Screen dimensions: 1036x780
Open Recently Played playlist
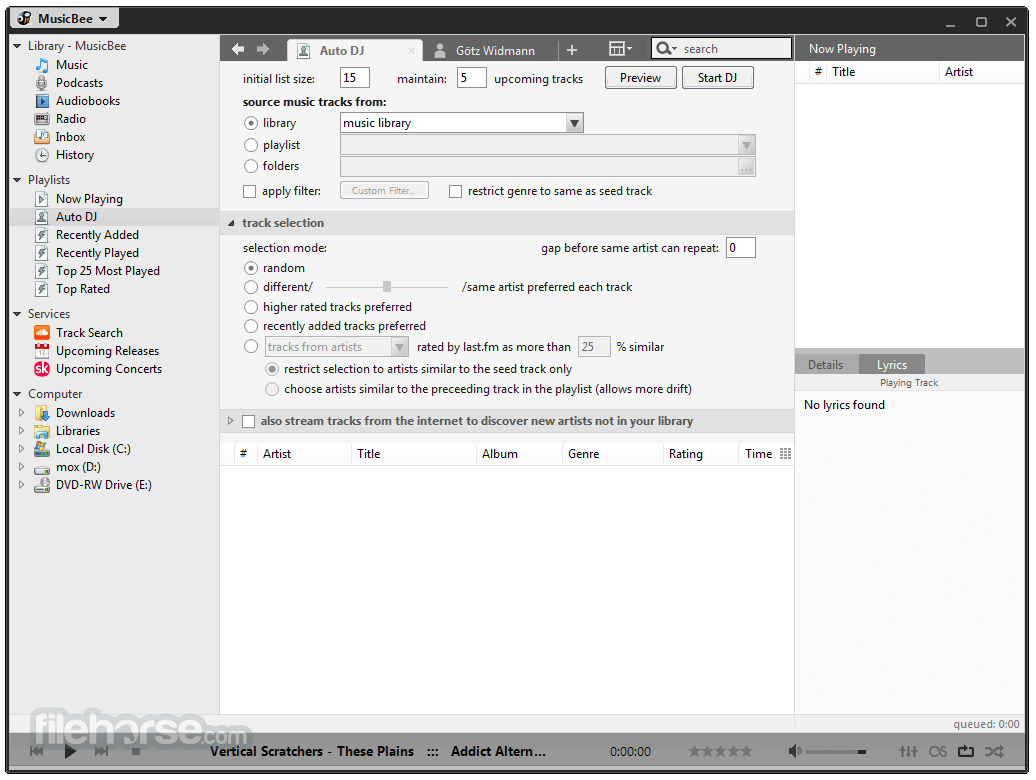[97, 253]
